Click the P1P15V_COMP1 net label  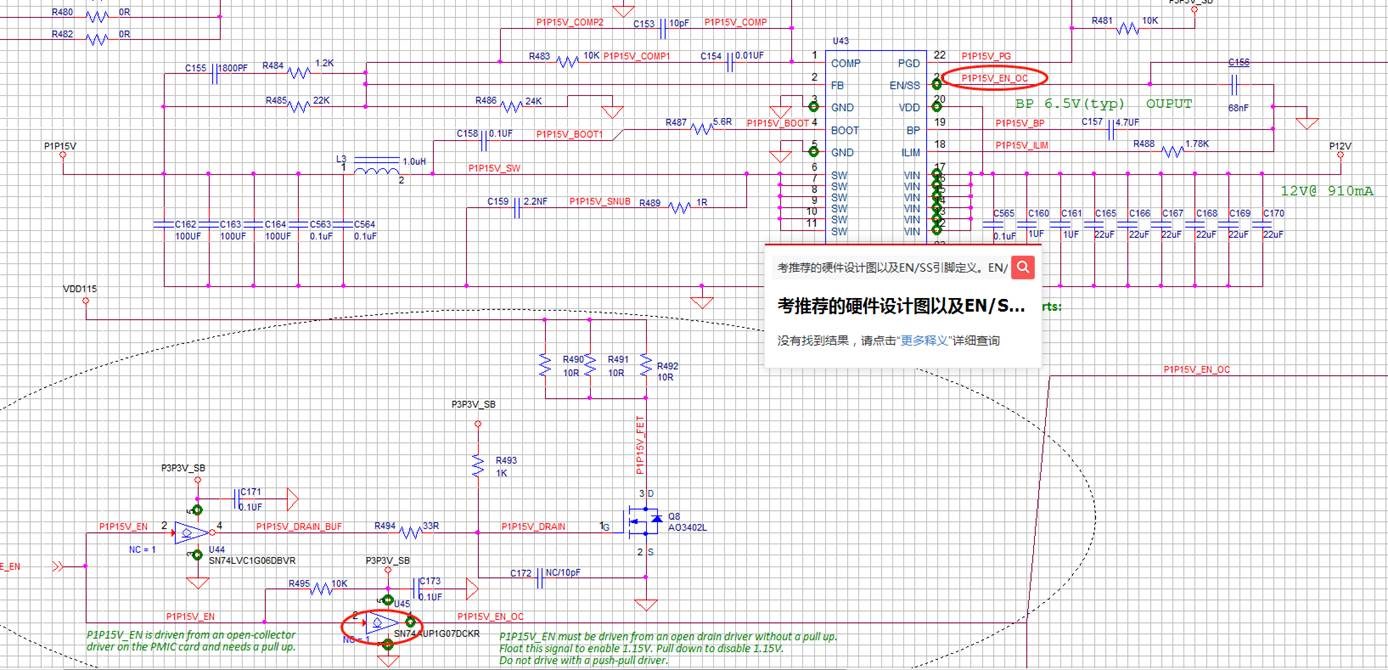[637, 56]
